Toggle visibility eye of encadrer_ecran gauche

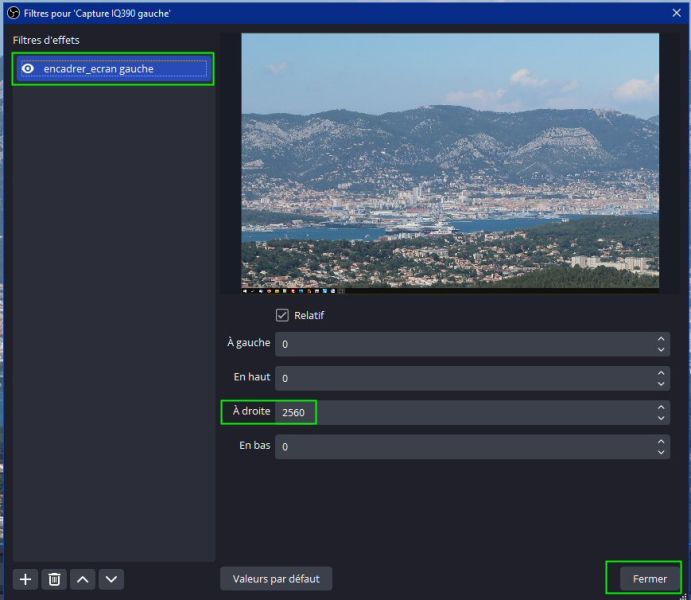coord(28,69)
